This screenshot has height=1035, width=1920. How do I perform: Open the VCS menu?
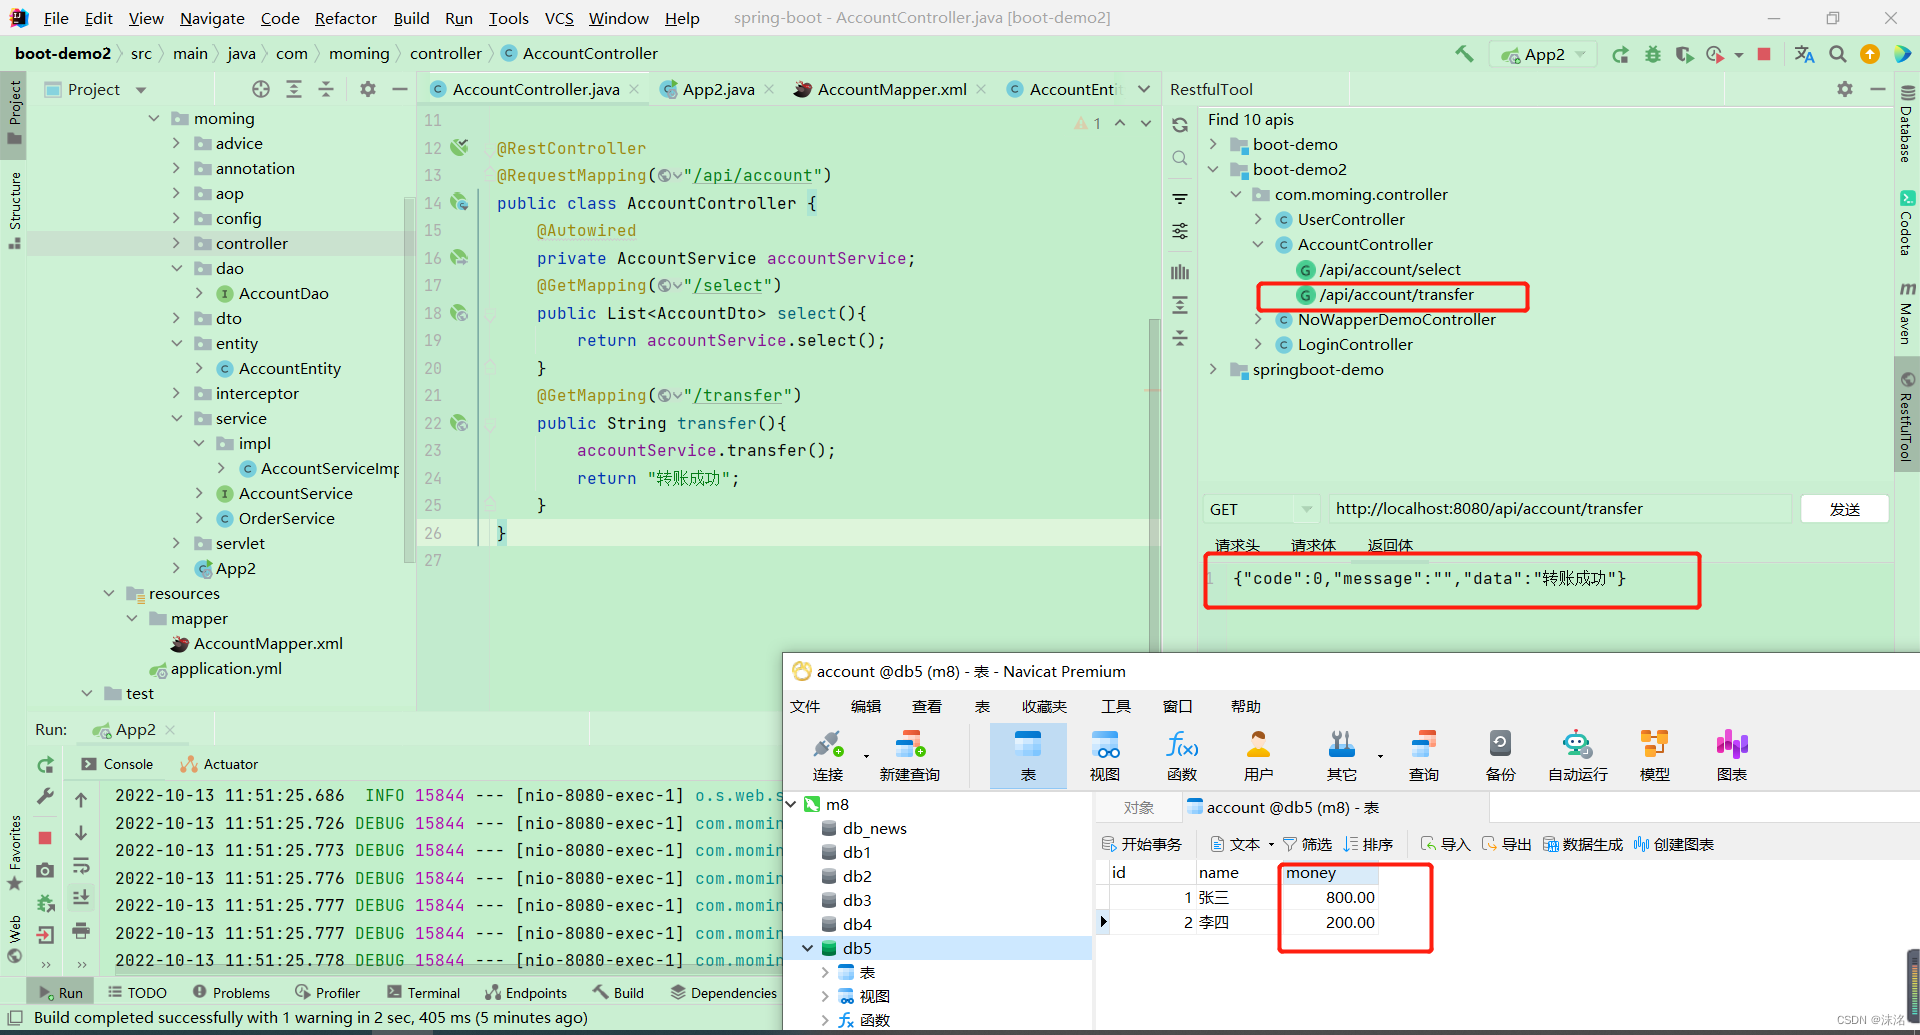click(x=559, y=18)
